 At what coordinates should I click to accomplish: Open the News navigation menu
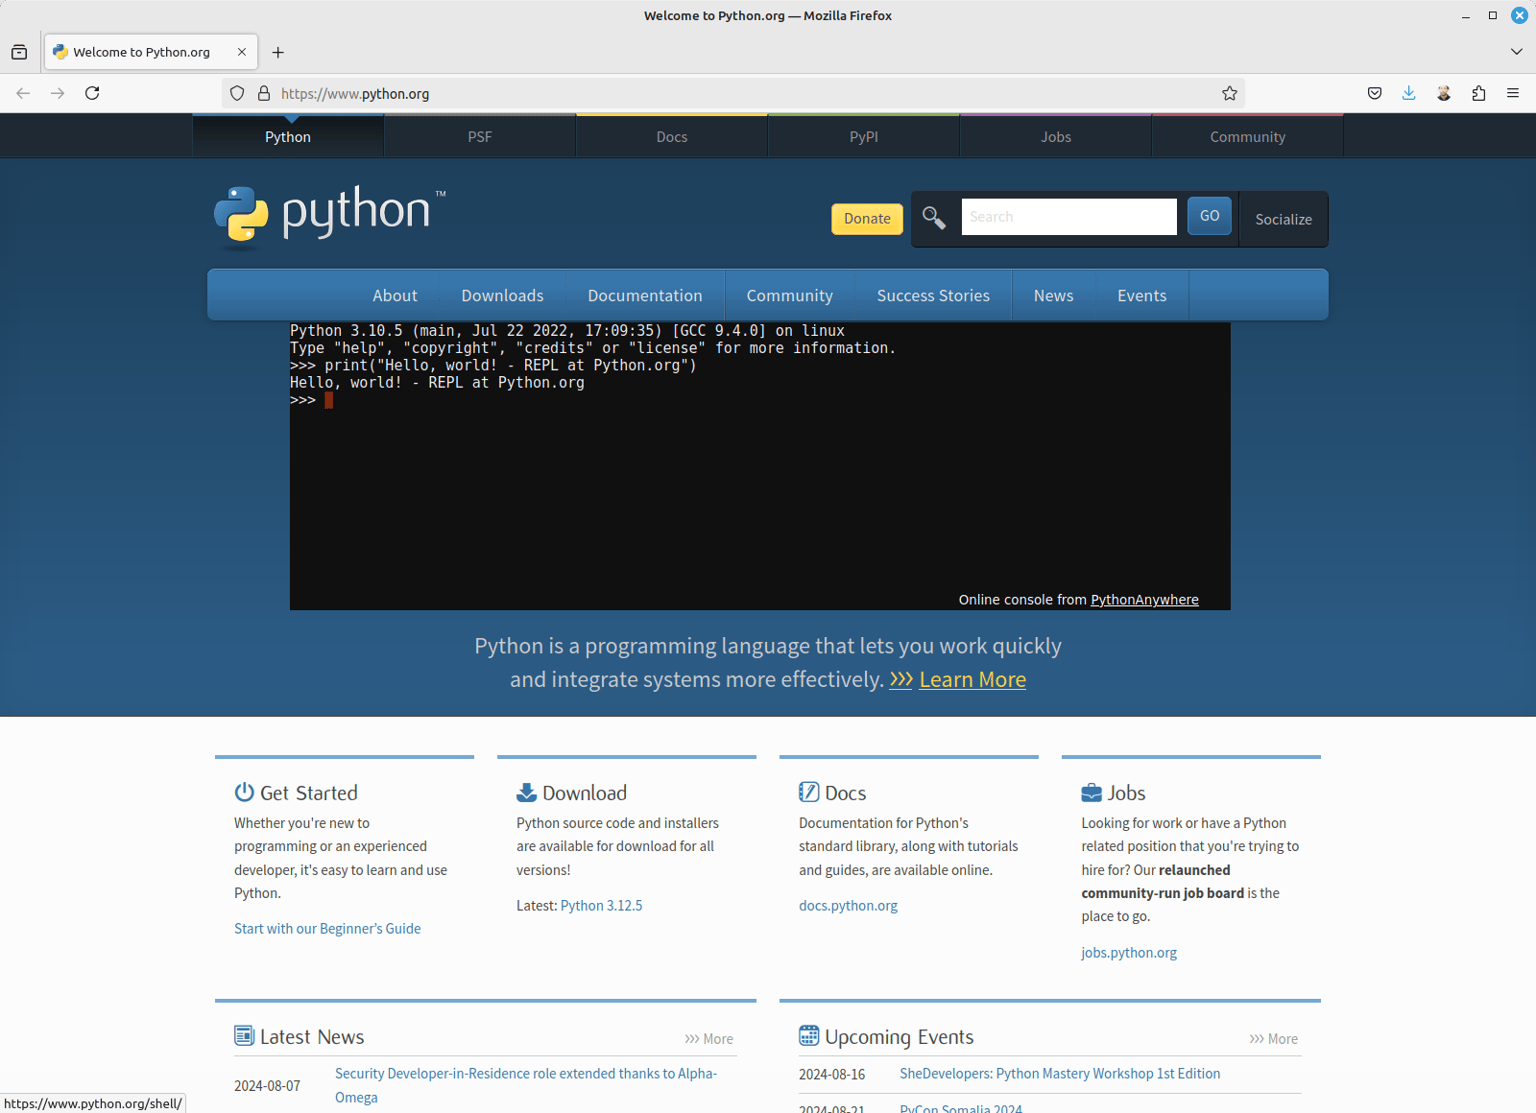point(1054,295)
